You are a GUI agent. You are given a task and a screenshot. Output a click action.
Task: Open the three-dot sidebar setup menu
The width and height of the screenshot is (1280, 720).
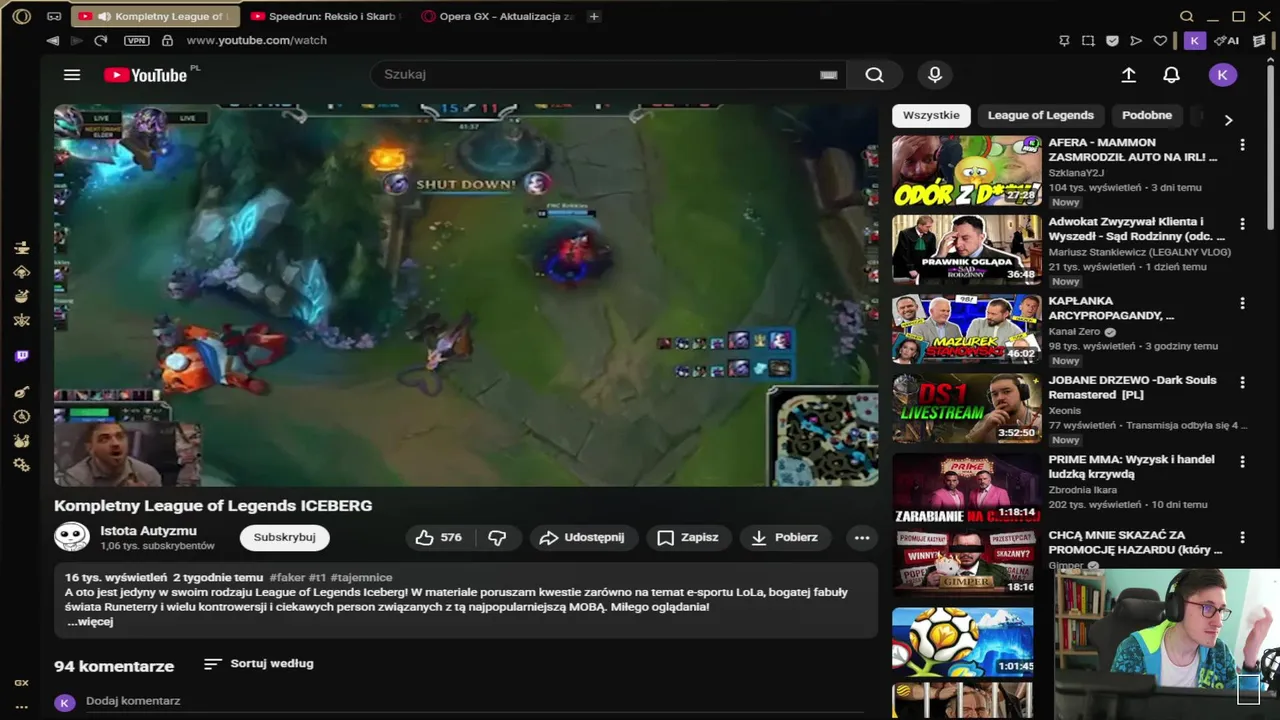(x=21, y=707)
